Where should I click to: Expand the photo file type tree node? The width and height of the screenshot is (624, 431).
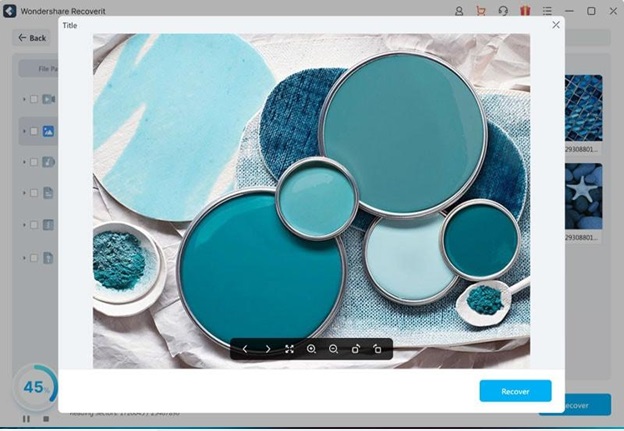24,131
